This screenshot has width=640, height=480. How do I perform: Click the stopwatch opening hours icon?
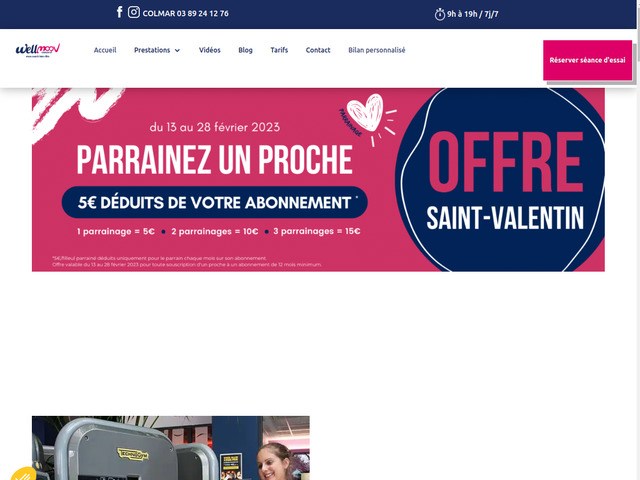point(440,14)
